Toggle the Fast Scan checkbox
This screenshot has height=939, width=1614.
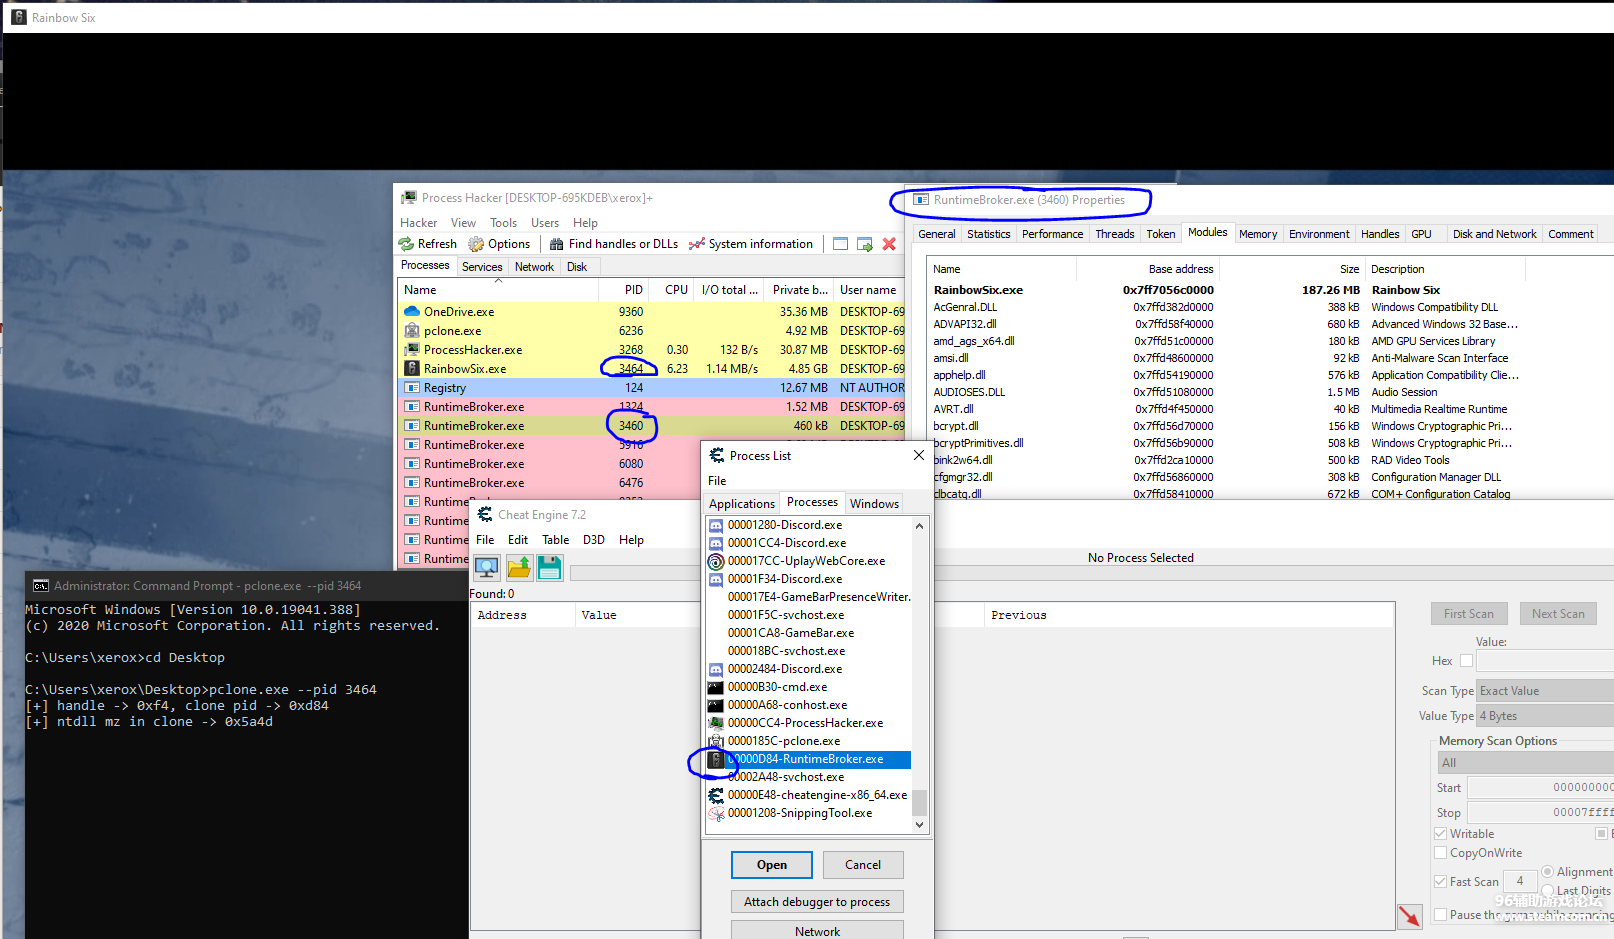(1441, 881)
